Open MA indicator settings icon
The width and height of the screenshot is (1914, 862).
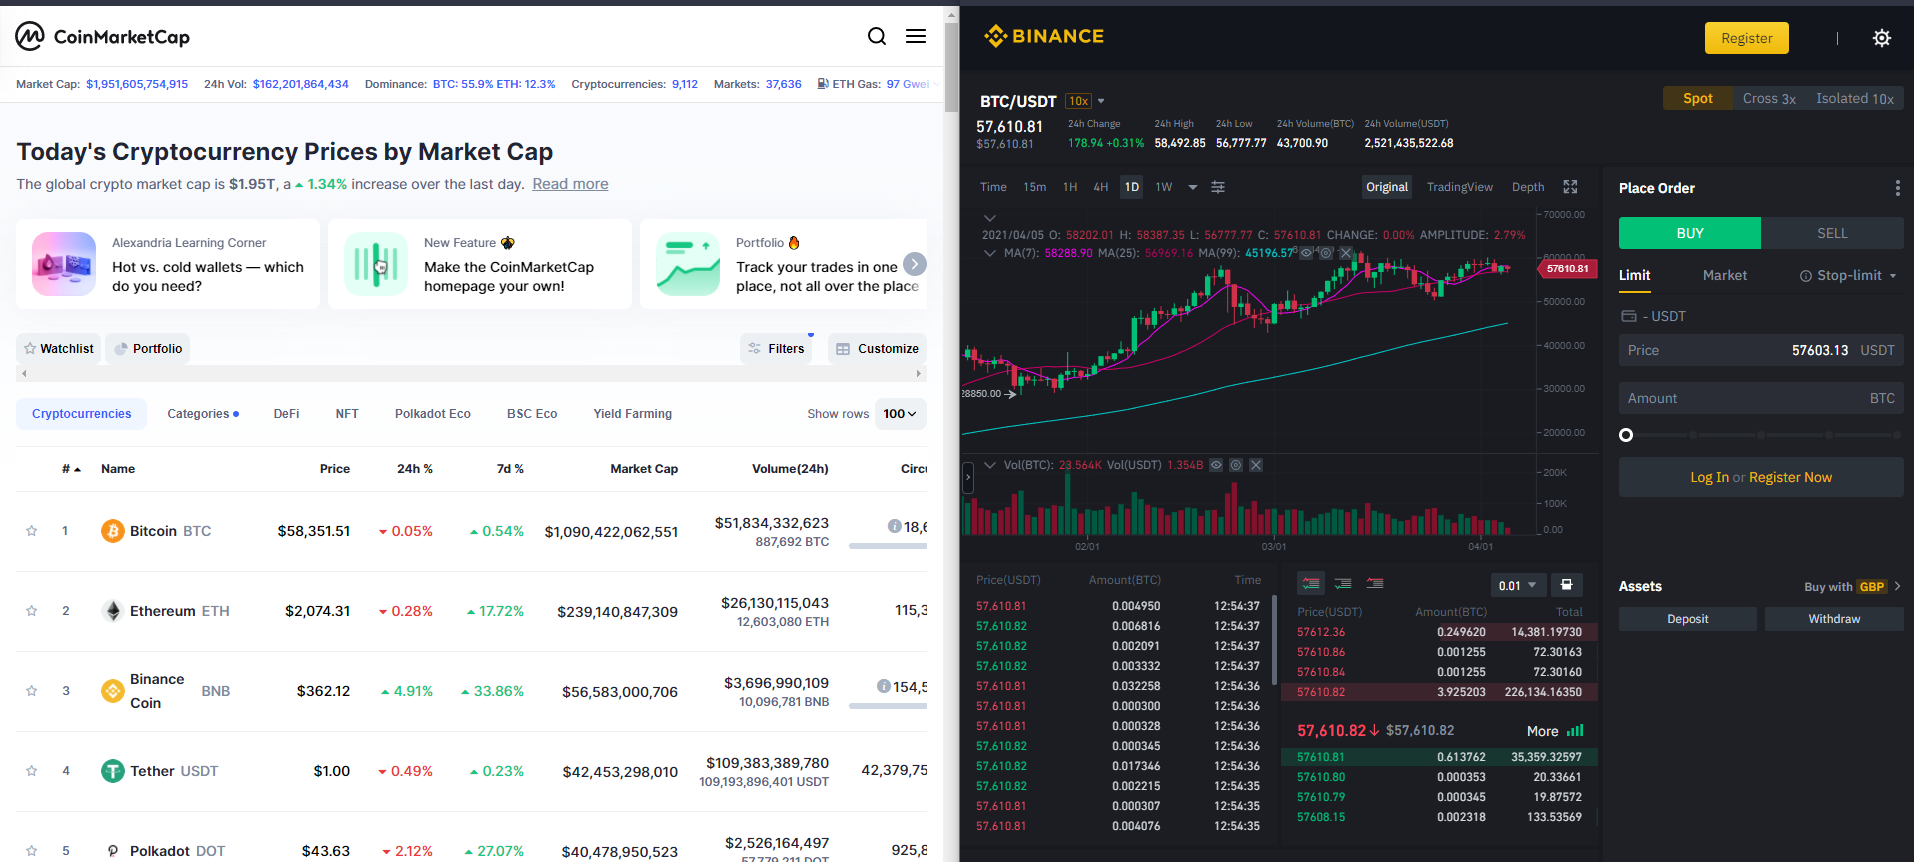point(1326,253)
